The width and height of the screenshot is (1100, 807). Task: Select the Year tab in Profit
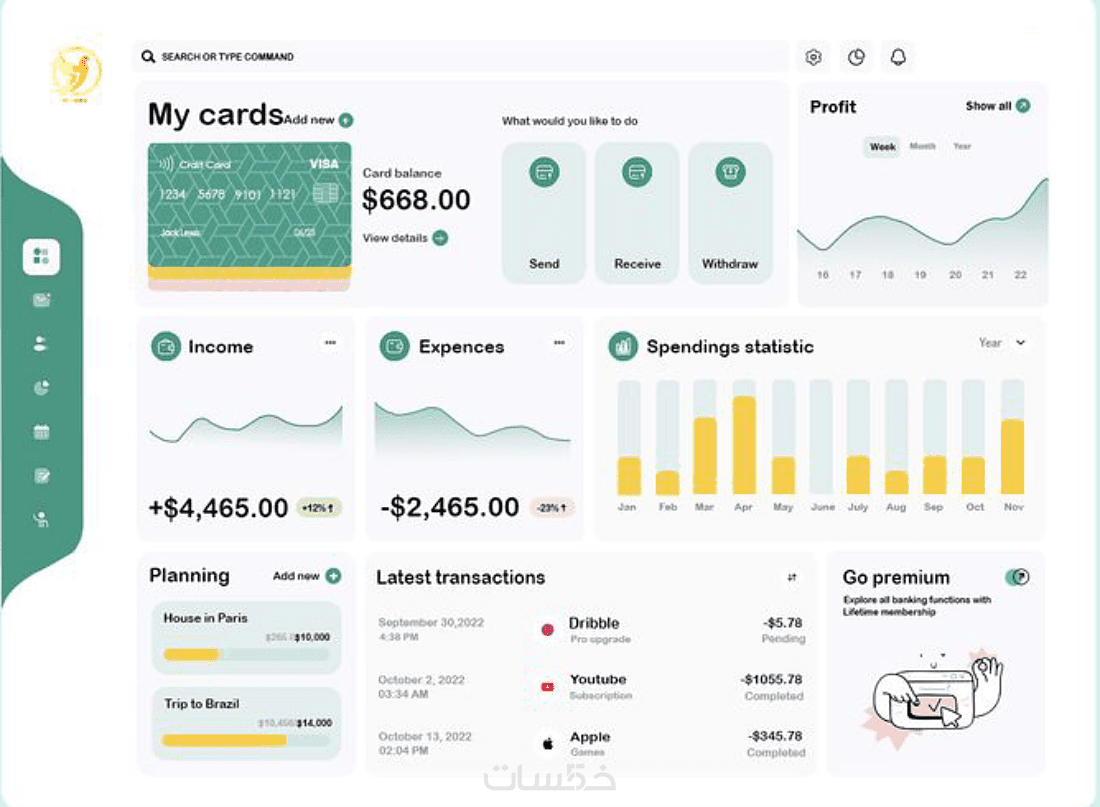[962, 146]
